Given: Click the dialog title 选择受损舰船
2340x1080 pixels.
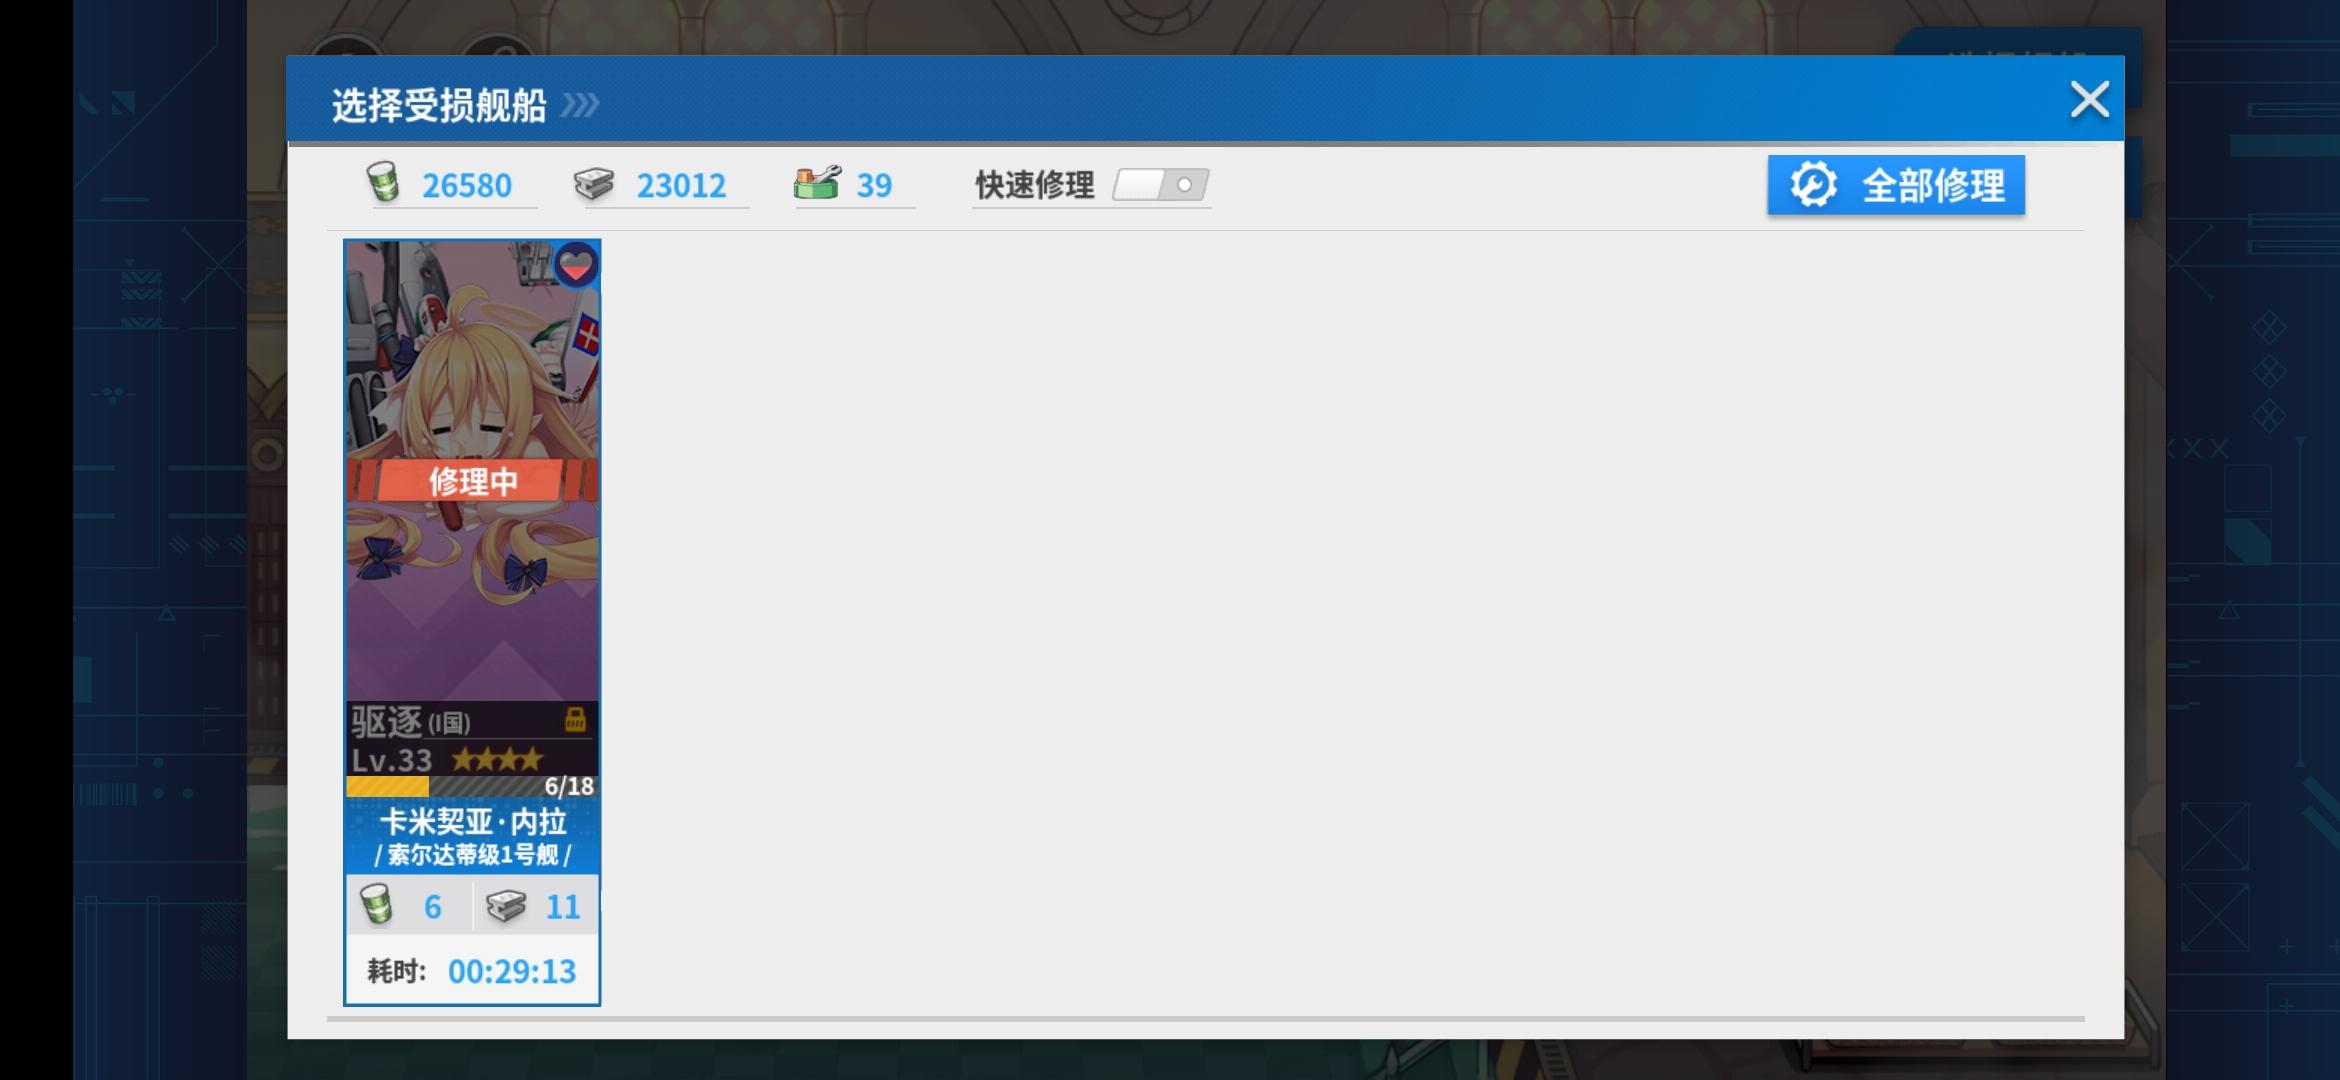Looking at the screenshot, I should point(439,105).
